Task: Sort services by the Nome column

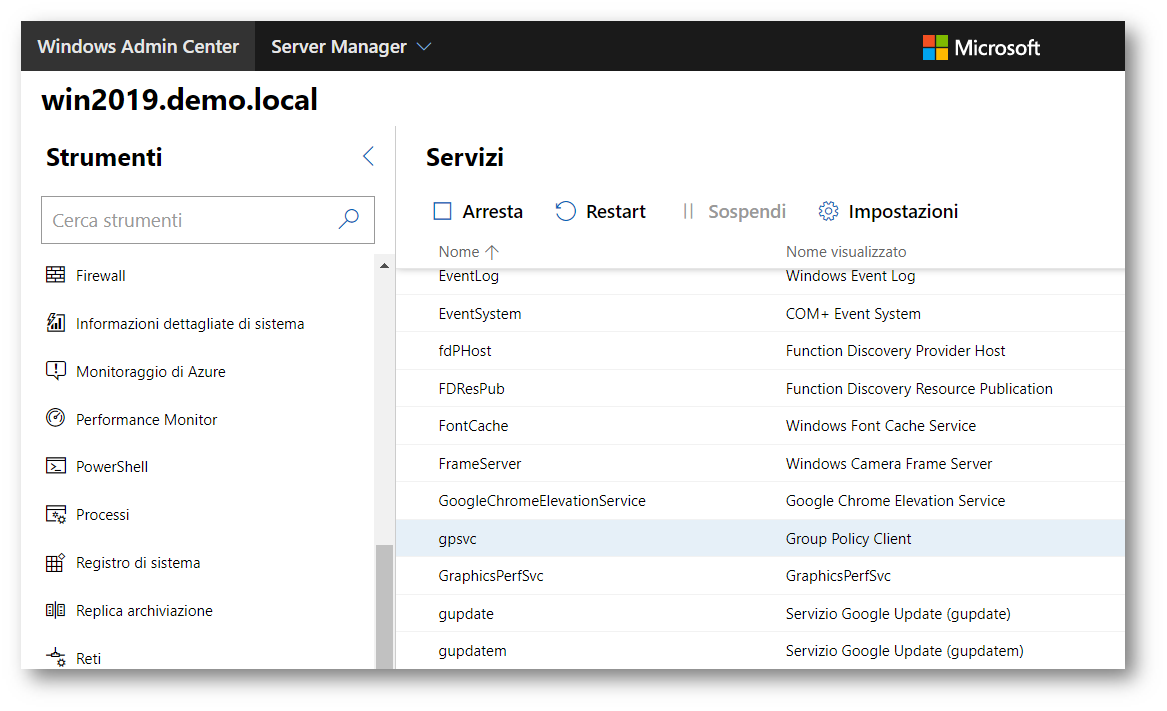Action: [468, 252]
